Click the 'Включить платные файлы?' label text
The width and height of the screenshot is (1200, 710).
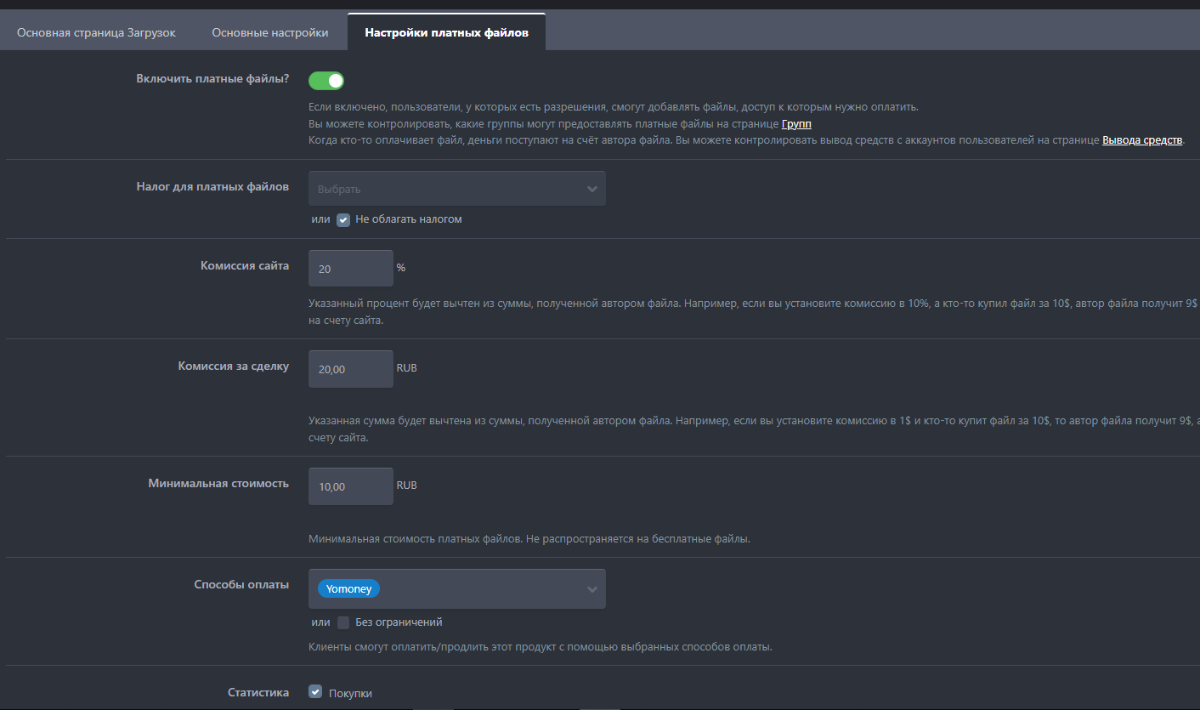212,79
